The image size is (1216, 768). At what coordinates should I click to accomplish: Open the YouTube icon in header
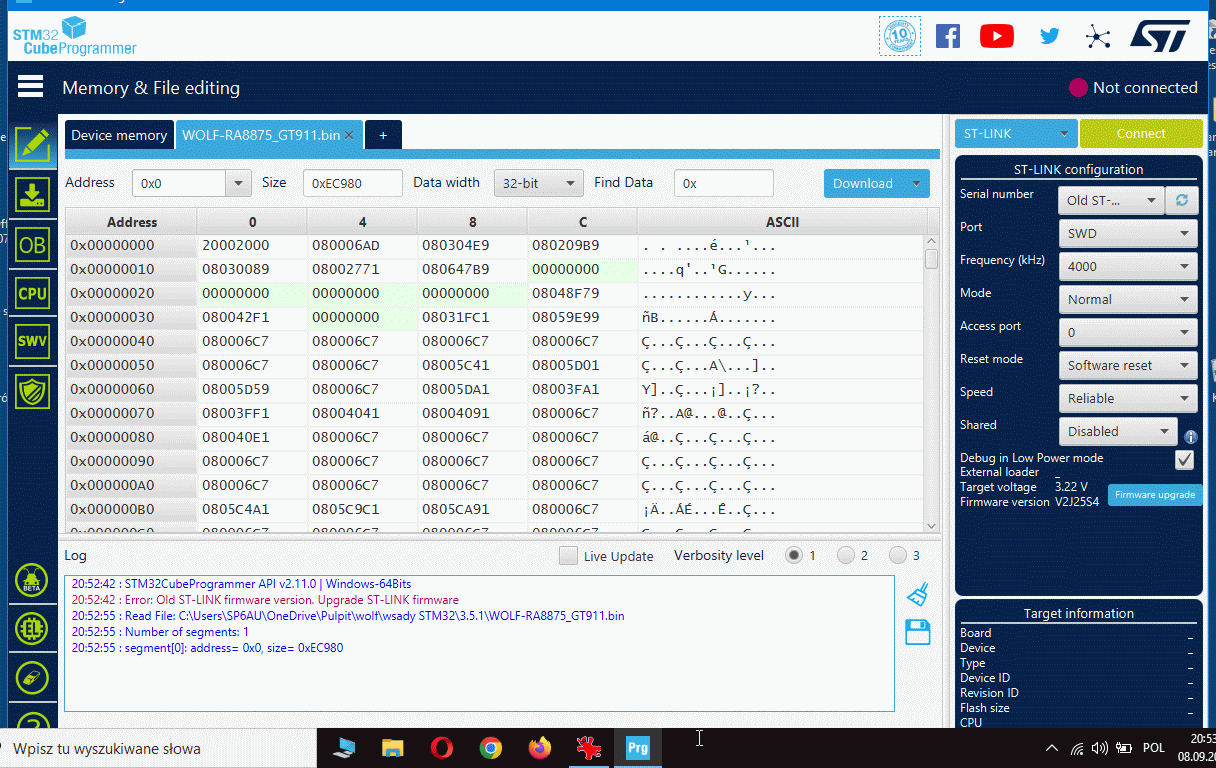tap(996, 37)
